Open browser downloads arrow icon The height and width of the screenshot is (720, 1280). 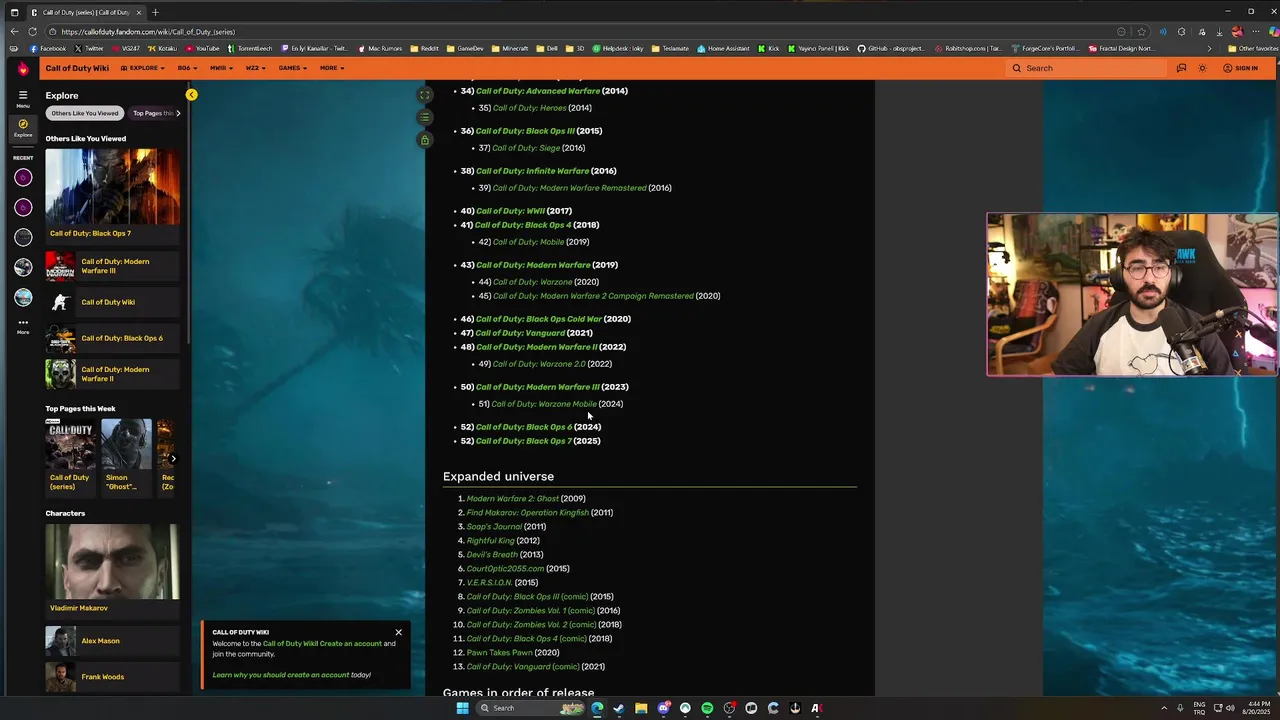coord(1219,31)
